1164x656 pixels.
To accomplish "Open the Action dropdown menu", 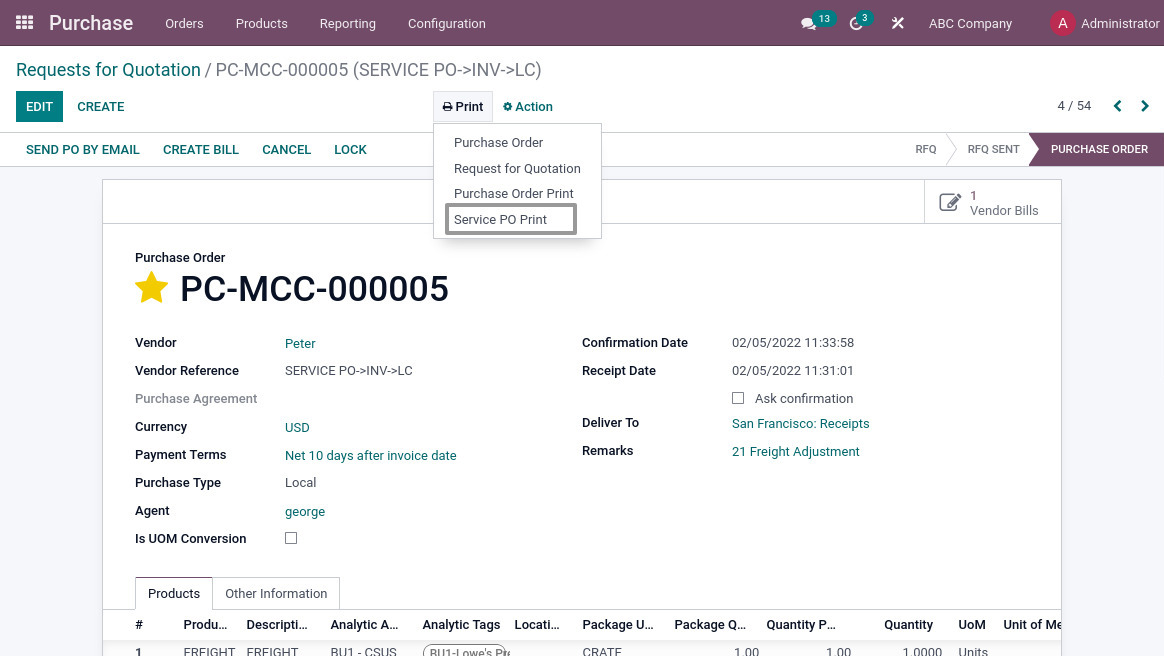I will [527, 106].
